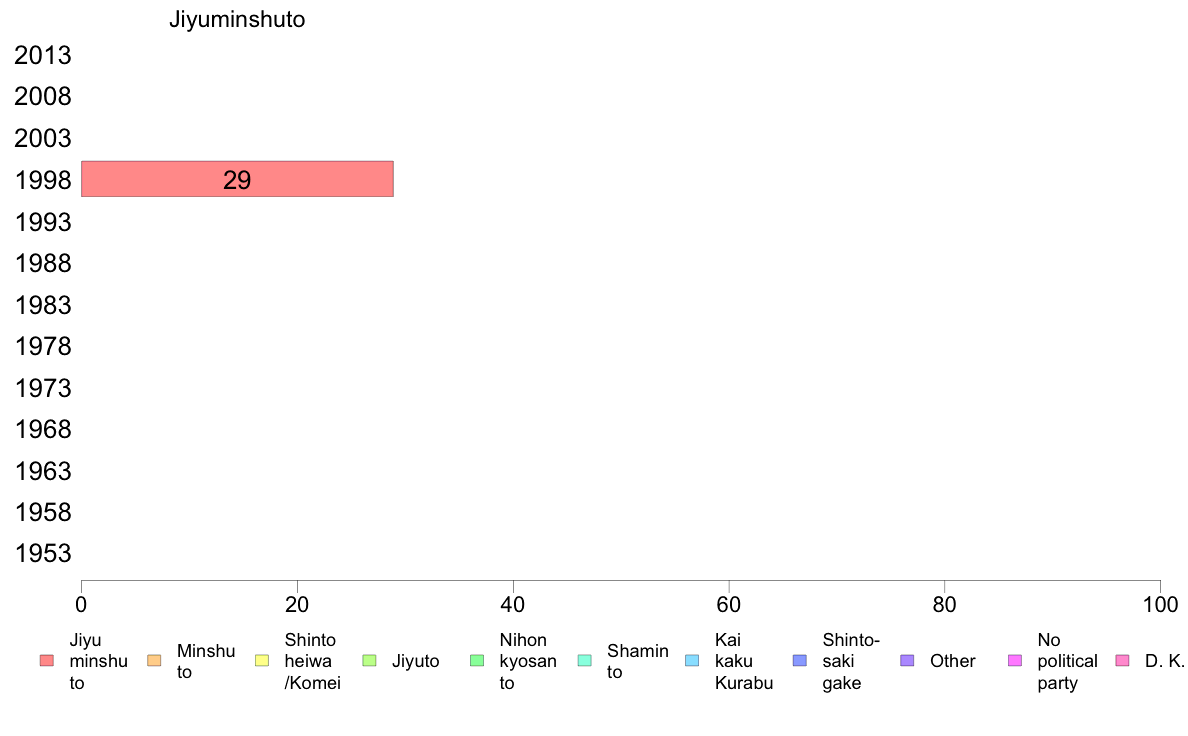The height and width of the screenshot is (736, 1188).
Task: Select the Nihon kyosanto legend swatch
Action: click(477, 661)
